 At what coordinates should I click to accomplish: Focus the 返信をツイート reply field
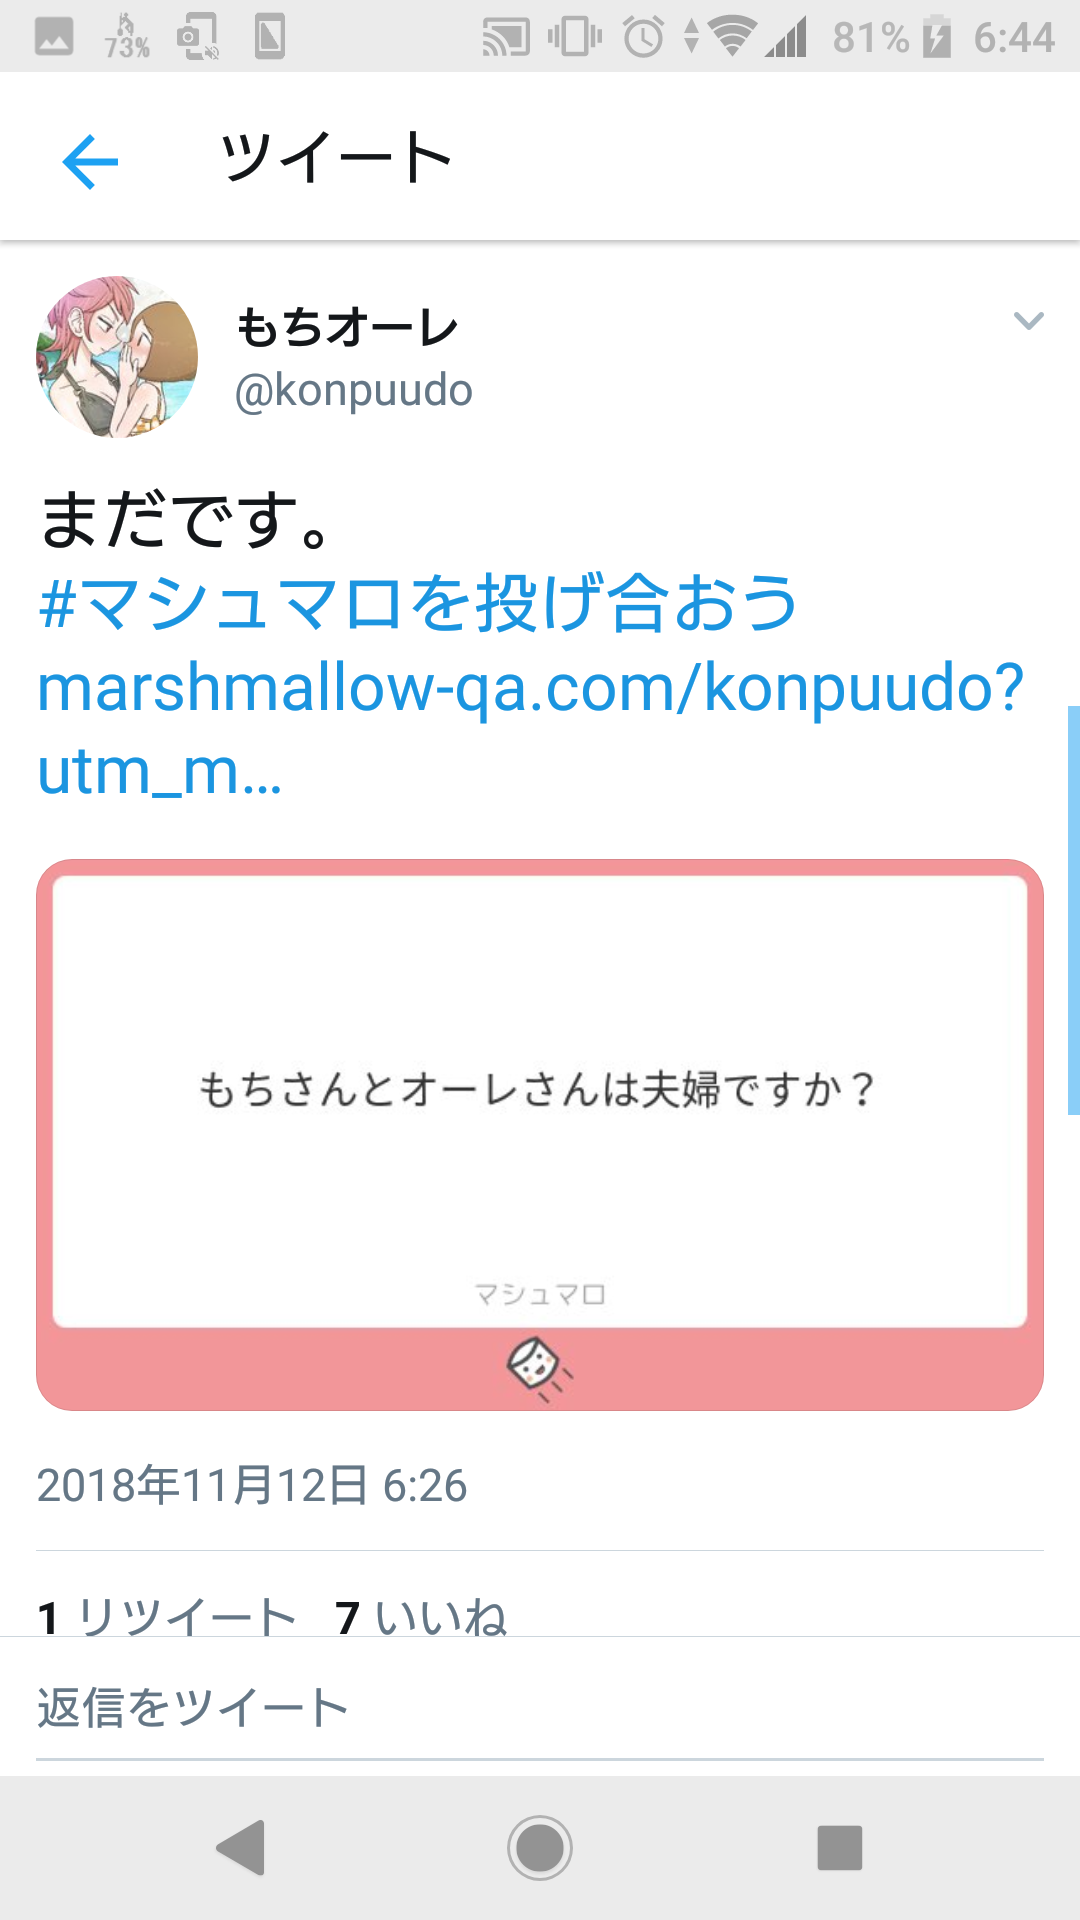coord(540,1708)
